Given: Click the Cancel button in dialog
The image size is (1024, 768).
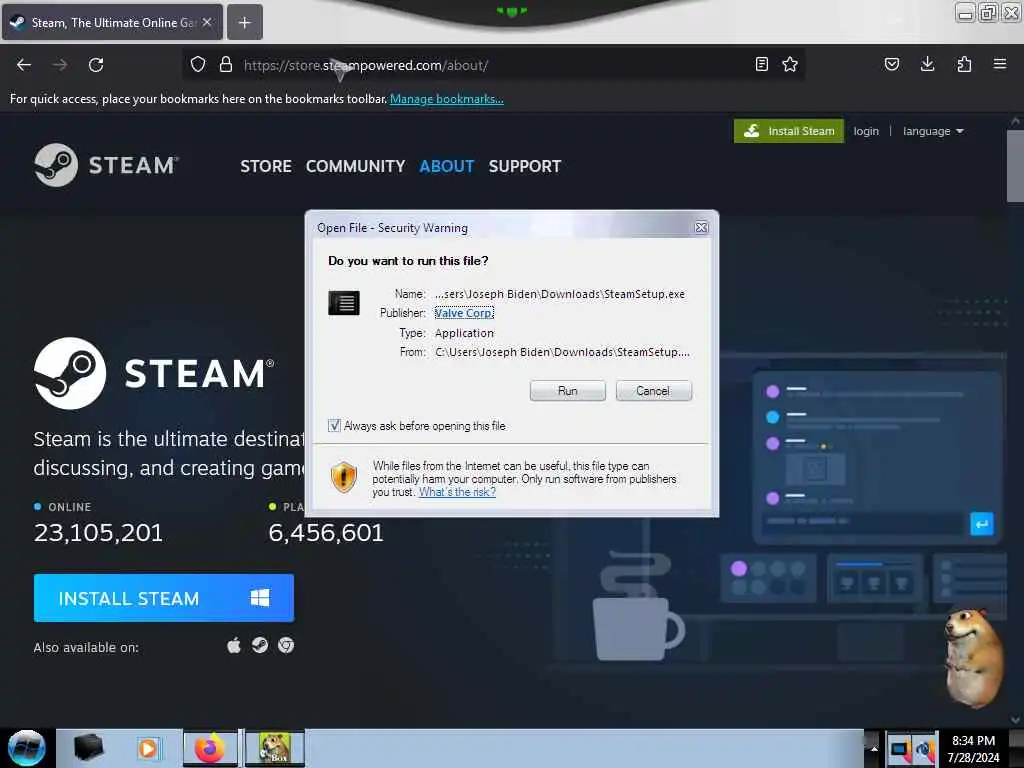Looking at the screenshot, I should pyautogui.click(x=653, y=391).
